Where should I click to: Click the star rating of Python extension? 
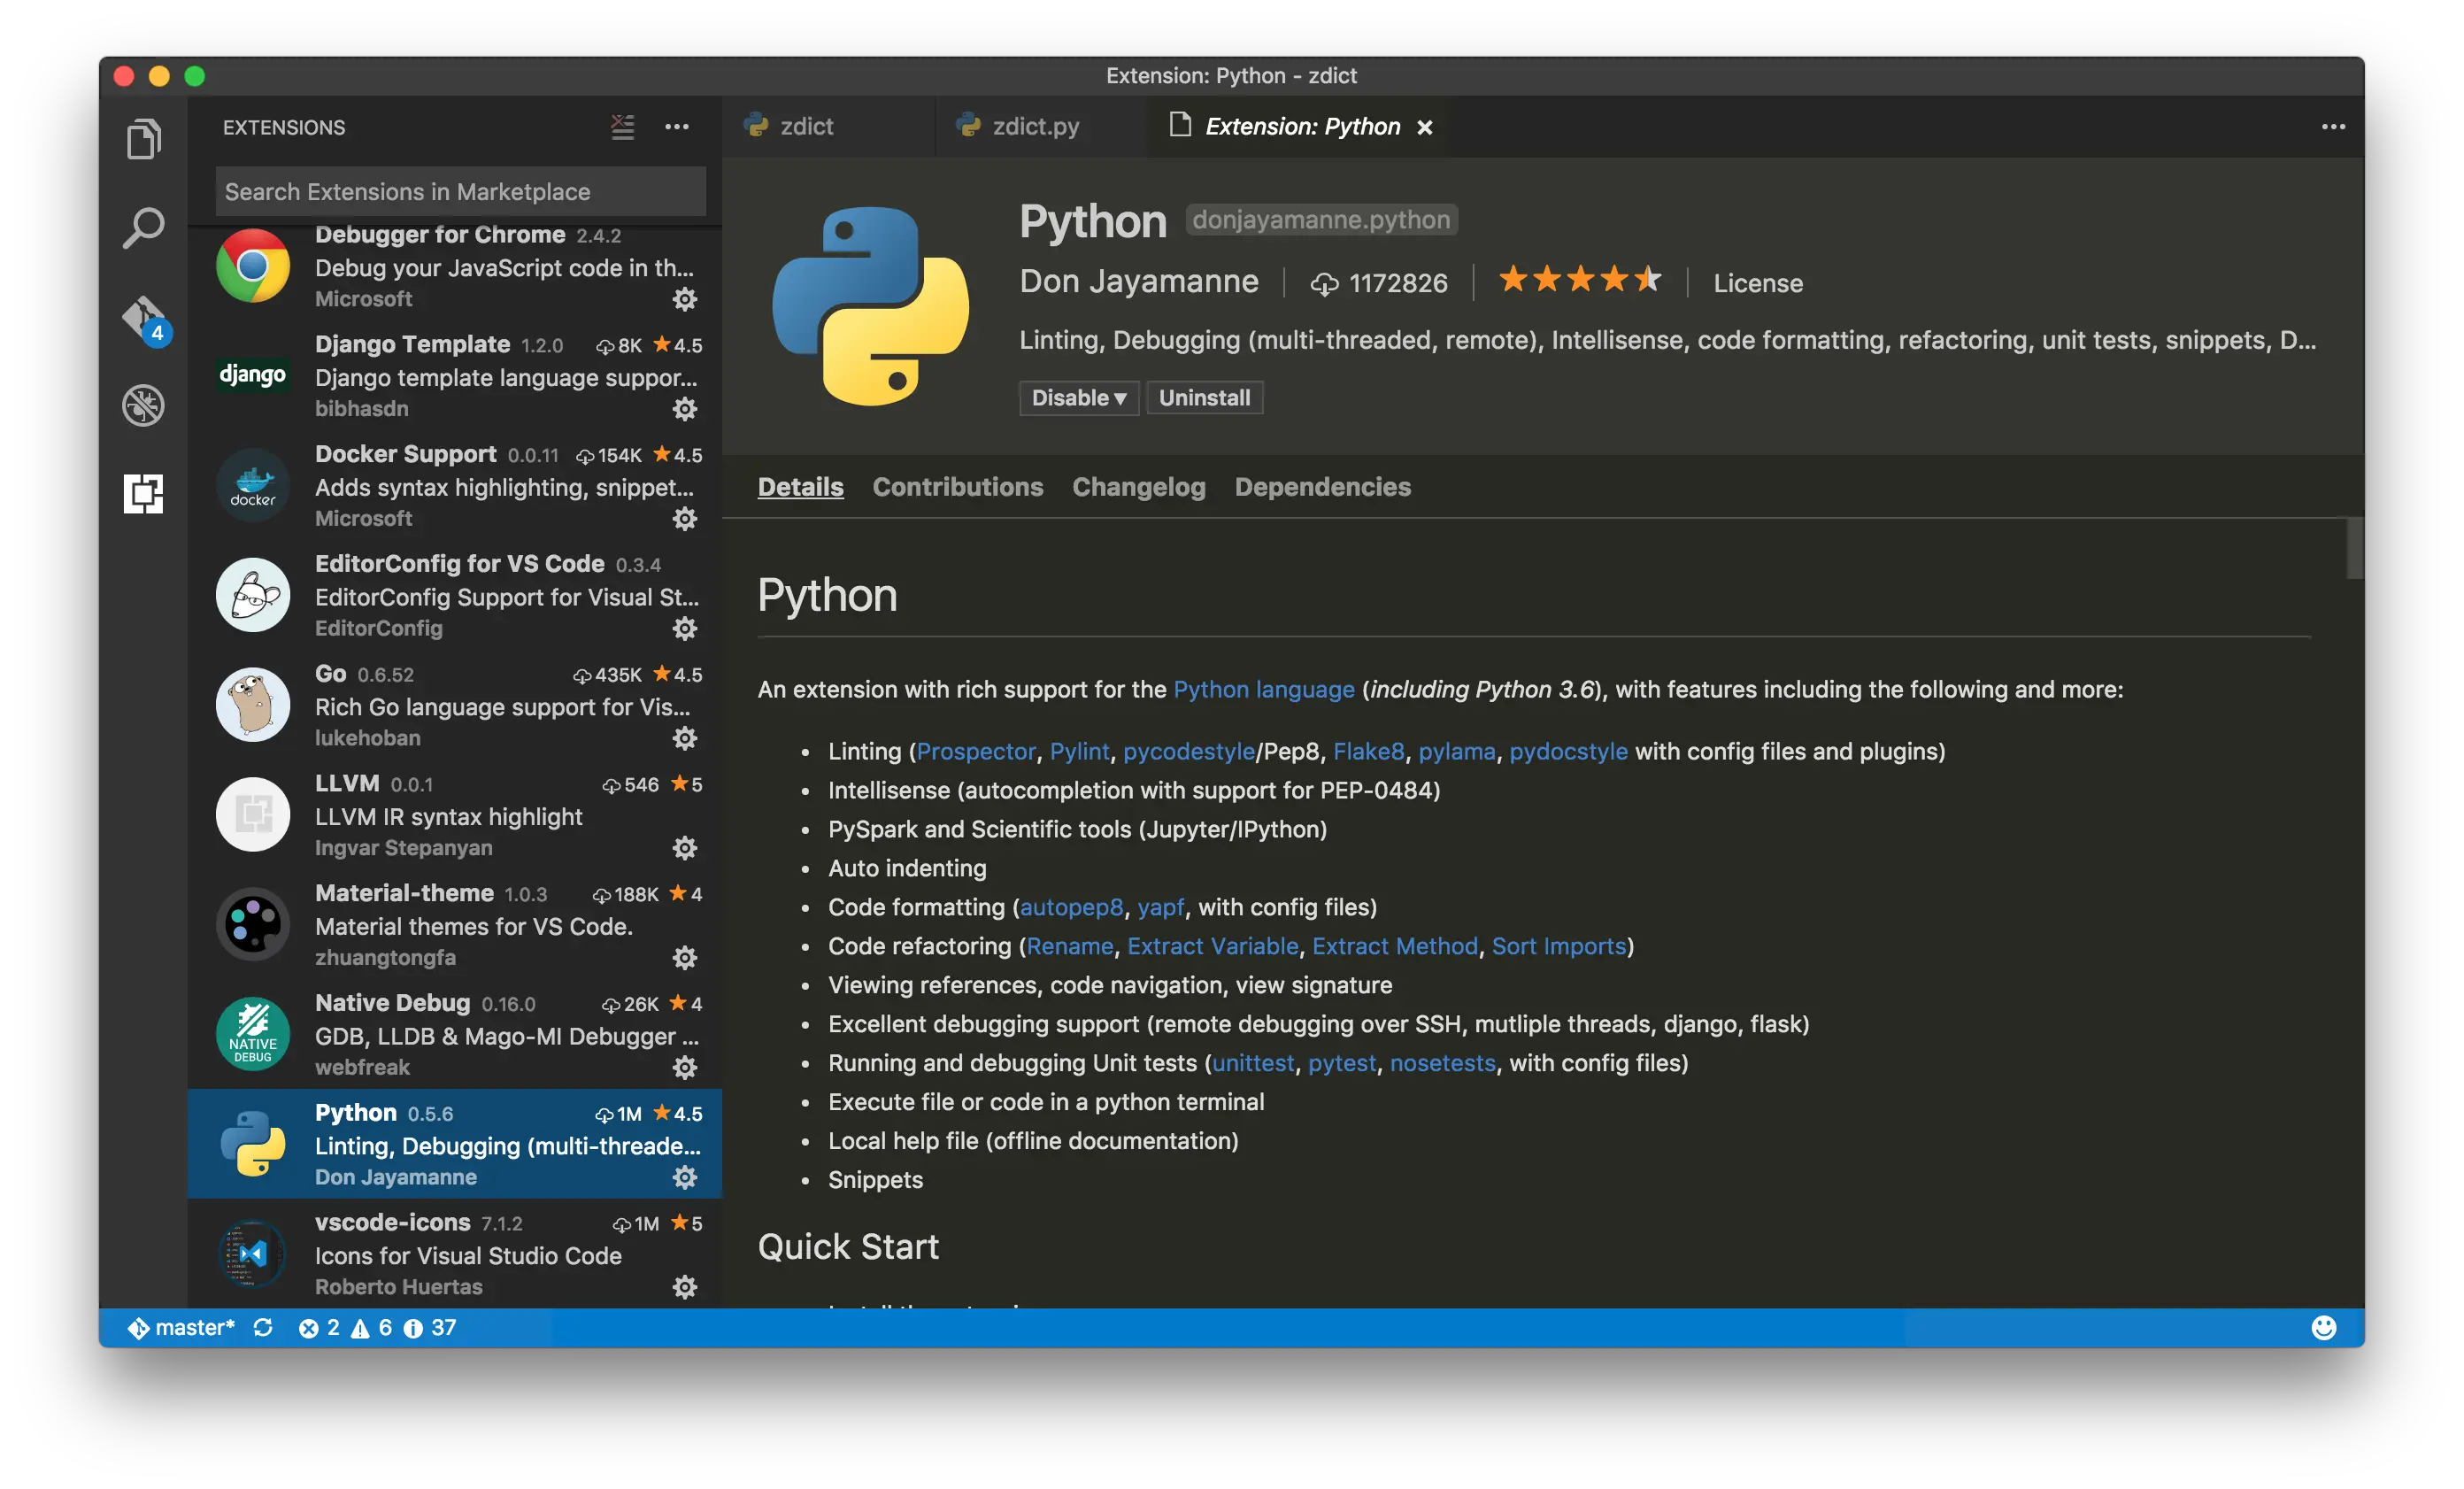(1579, 280)
